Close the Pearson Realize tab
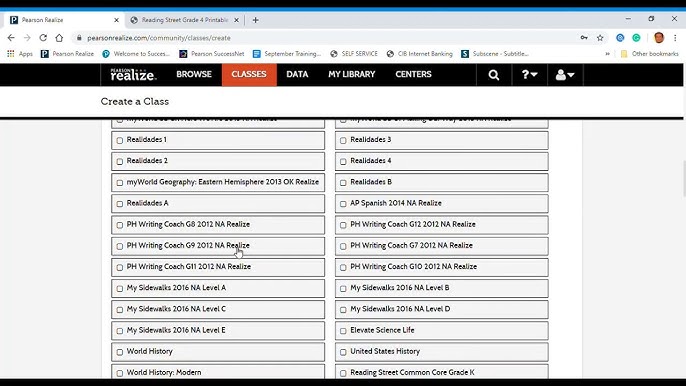686x386 pixels. click(x=116, y=20)
